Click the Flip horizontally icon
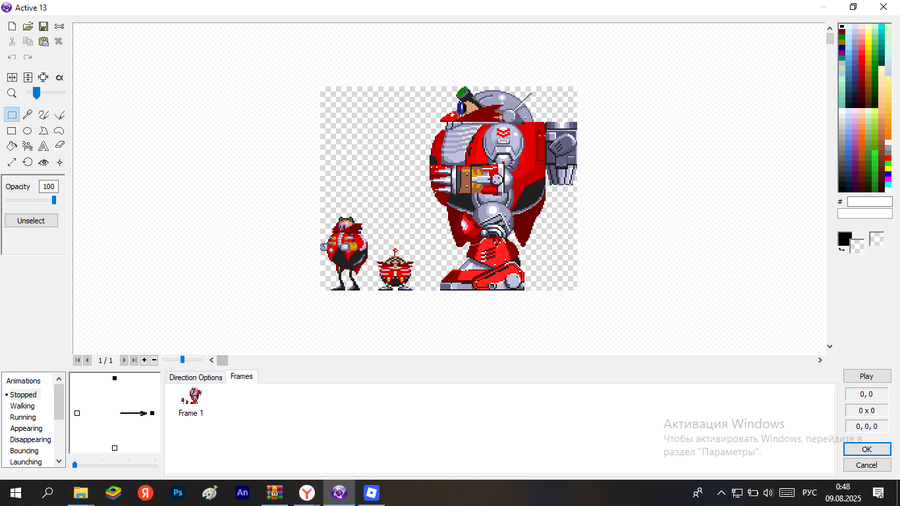The image size is (900, 506). [11, 77]
